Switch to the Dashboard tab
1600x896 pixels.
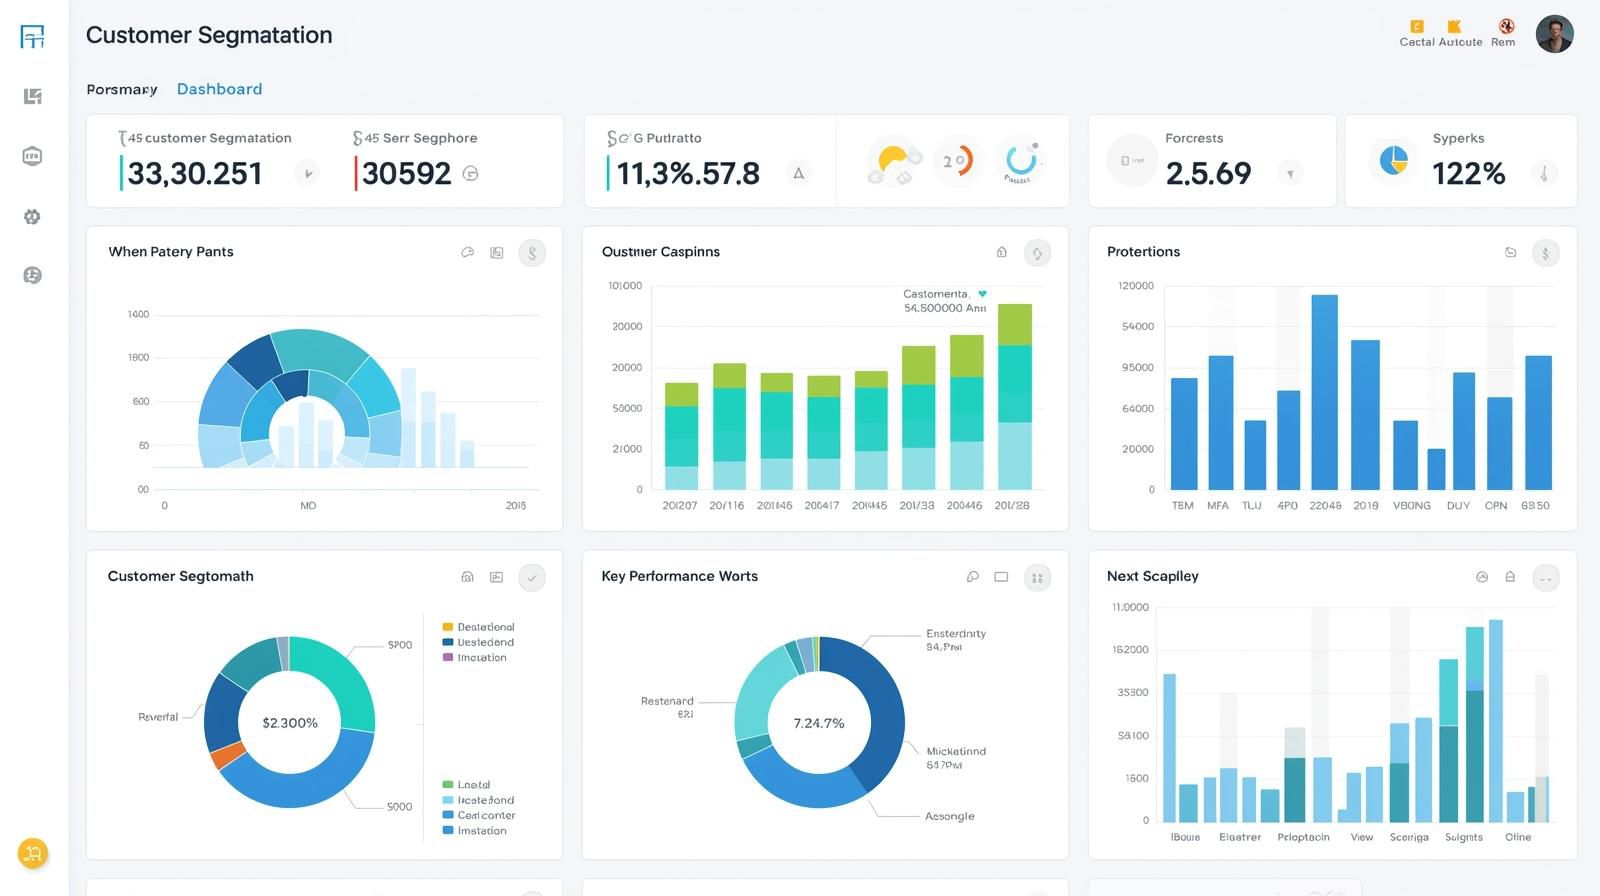(x=219, y=89)
